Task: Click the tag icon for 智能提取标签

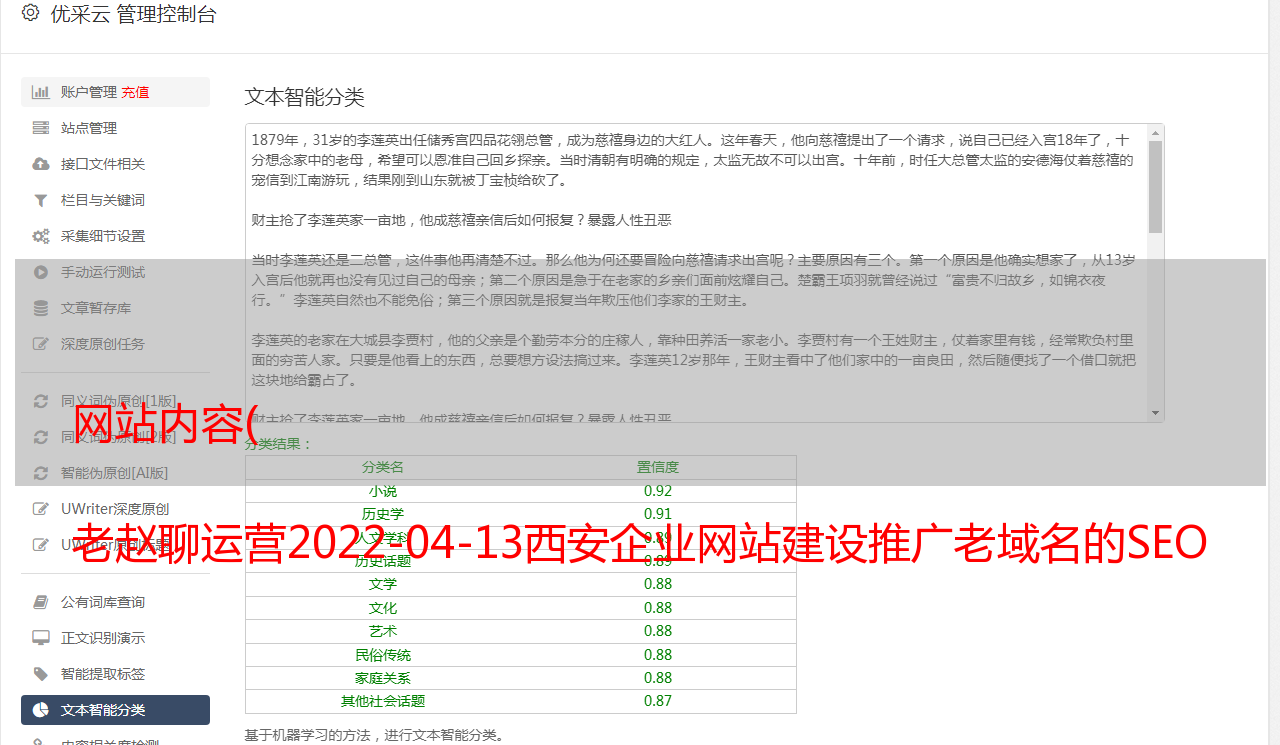Action: tap(41, 674)
